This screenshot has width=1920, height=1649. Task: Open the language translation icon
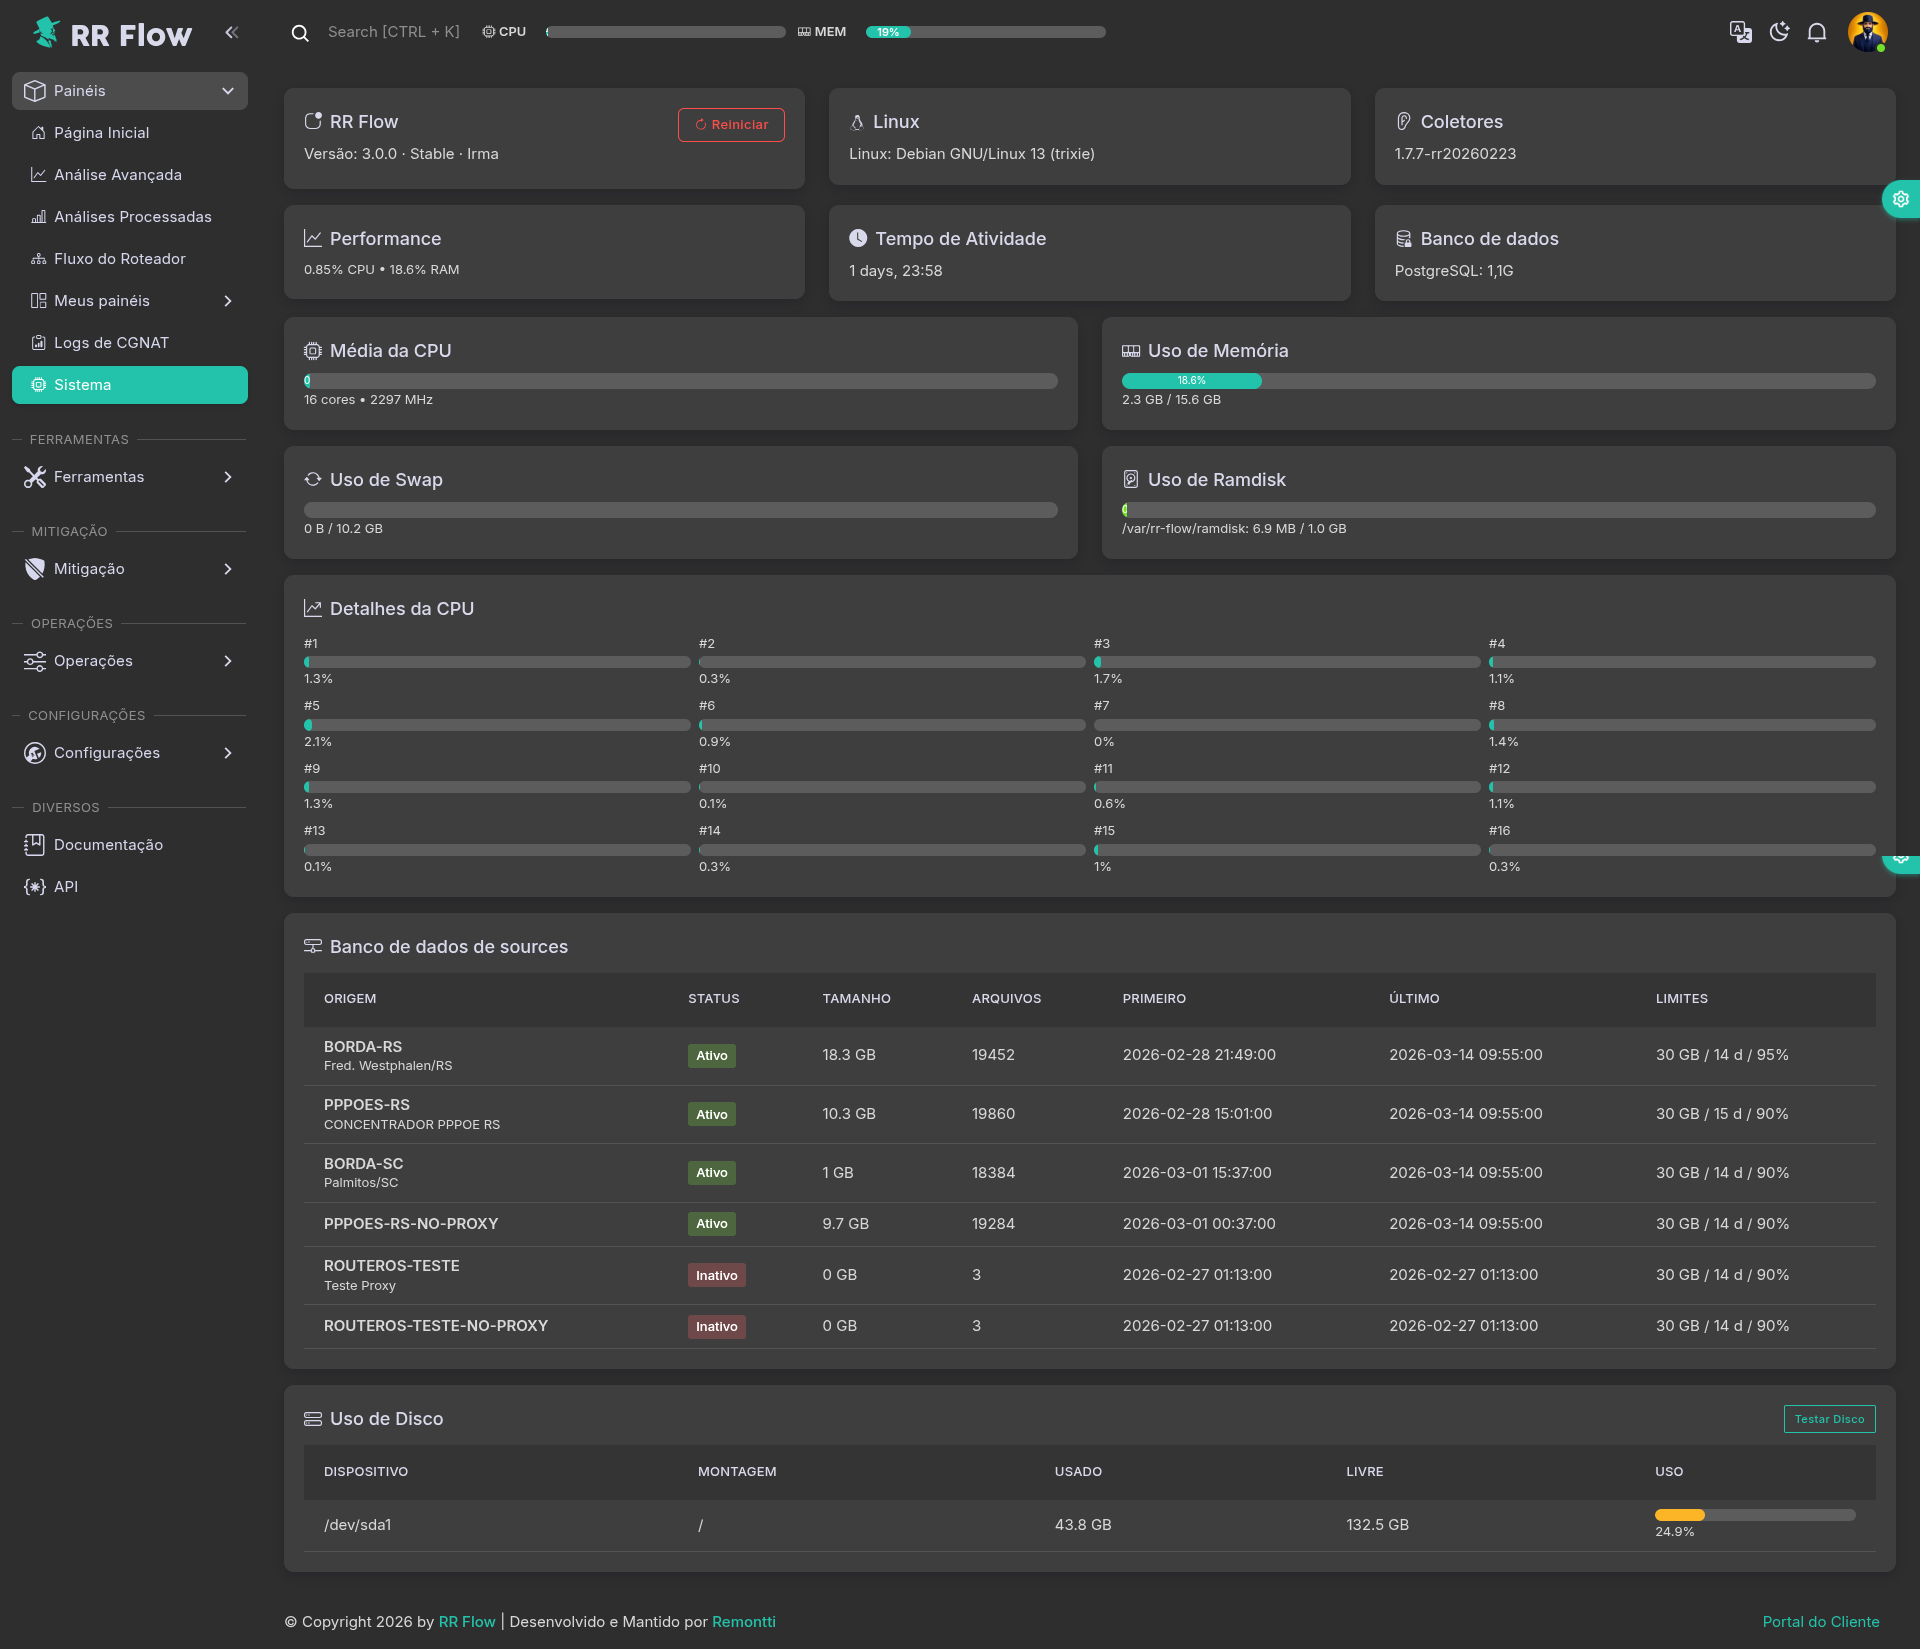[1740, 32]
